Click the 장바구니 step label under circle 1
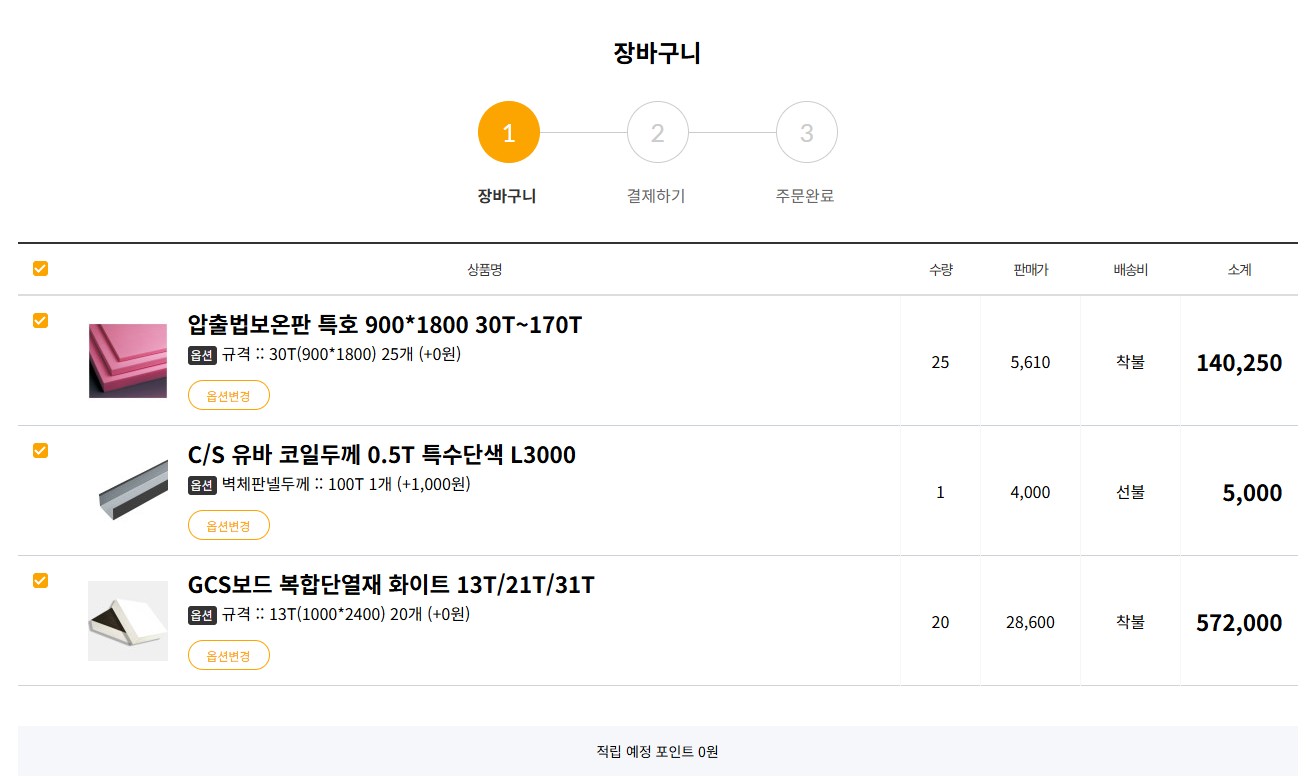Screen dimensions: 1311x782 coord(507,196)
